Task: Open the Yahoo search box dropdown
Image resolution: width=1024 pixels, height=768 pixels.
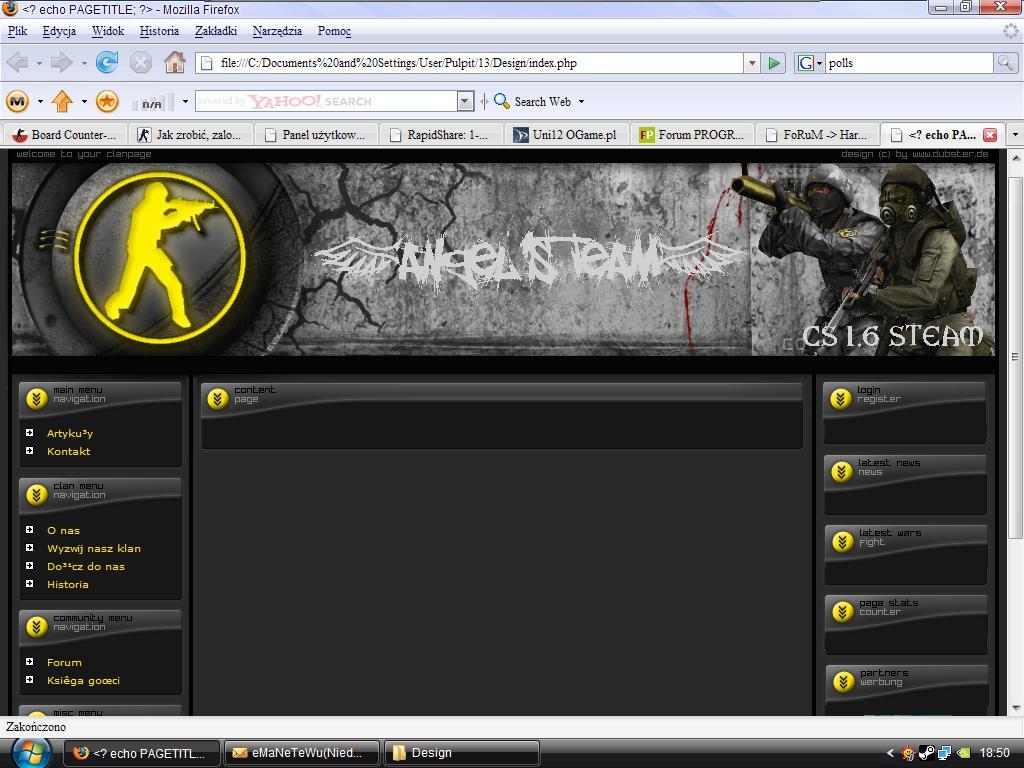Action: [x=465, y=101]
